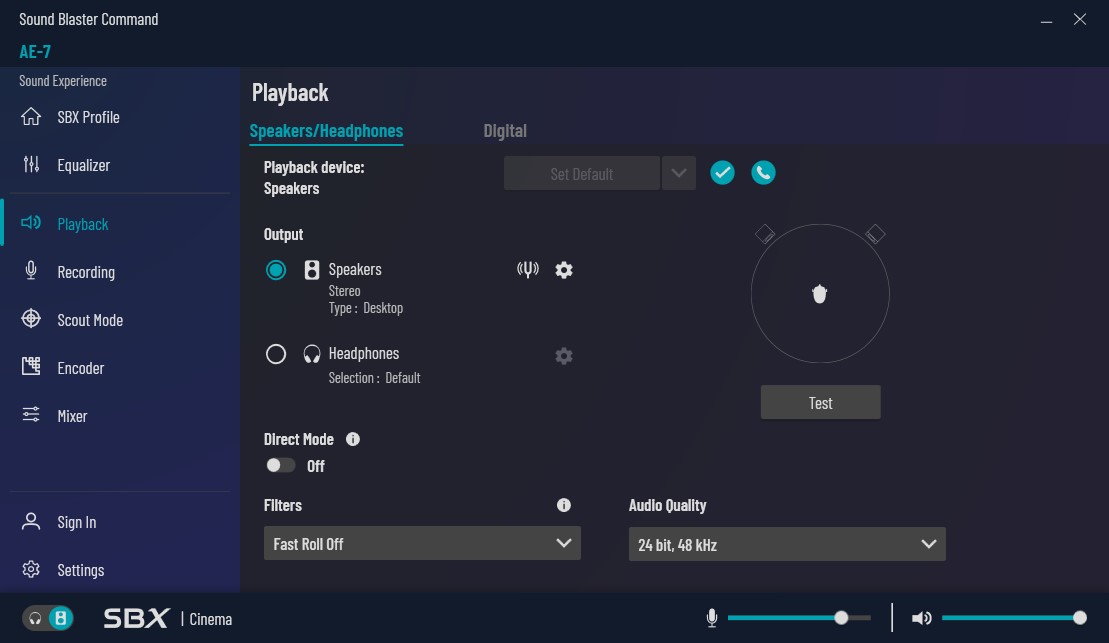Click the 'Output' section heading

click(x=284, y=234)
